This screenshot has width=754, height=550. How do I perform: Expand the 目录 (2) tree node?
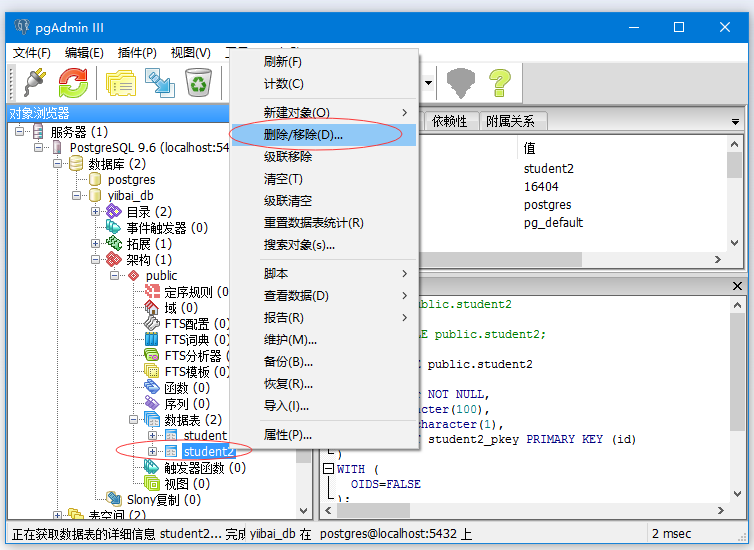96,212
